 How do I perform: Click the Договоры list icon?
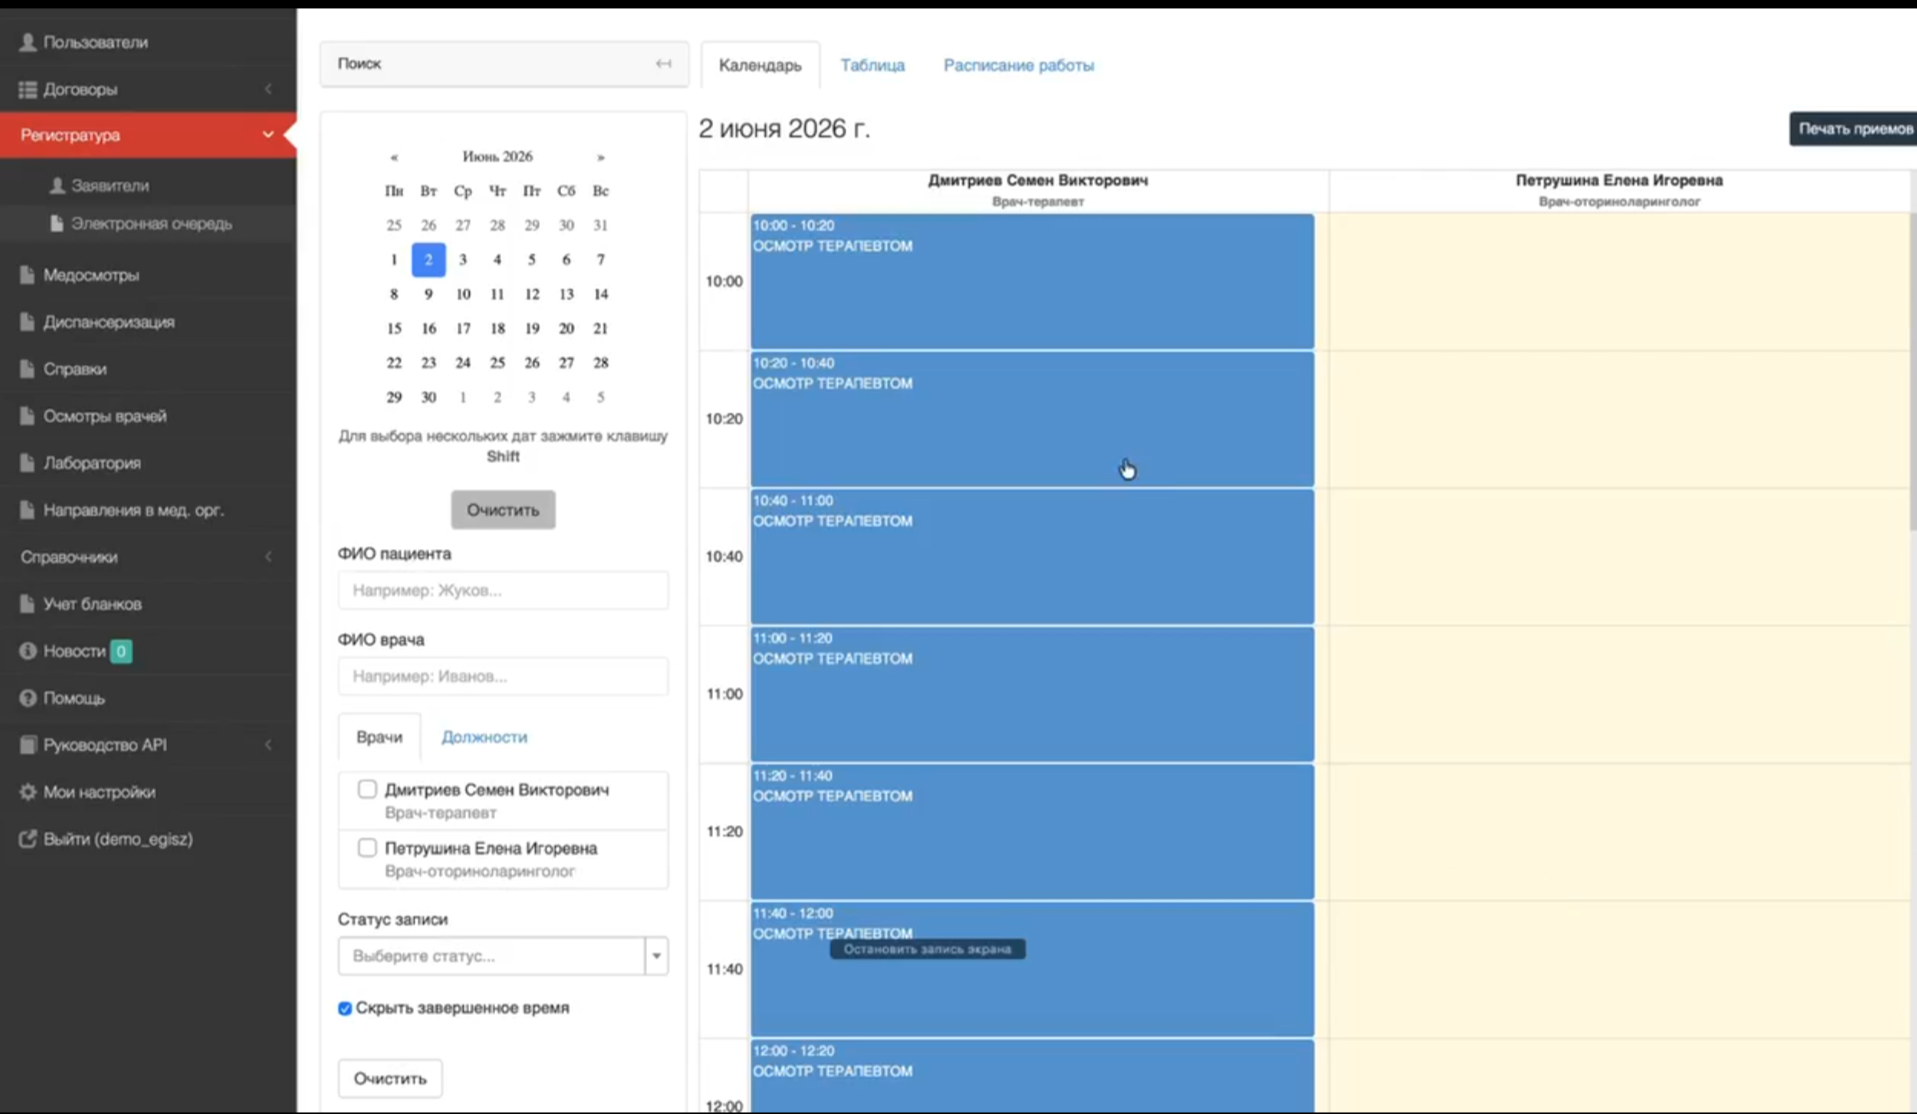point(28,89)
